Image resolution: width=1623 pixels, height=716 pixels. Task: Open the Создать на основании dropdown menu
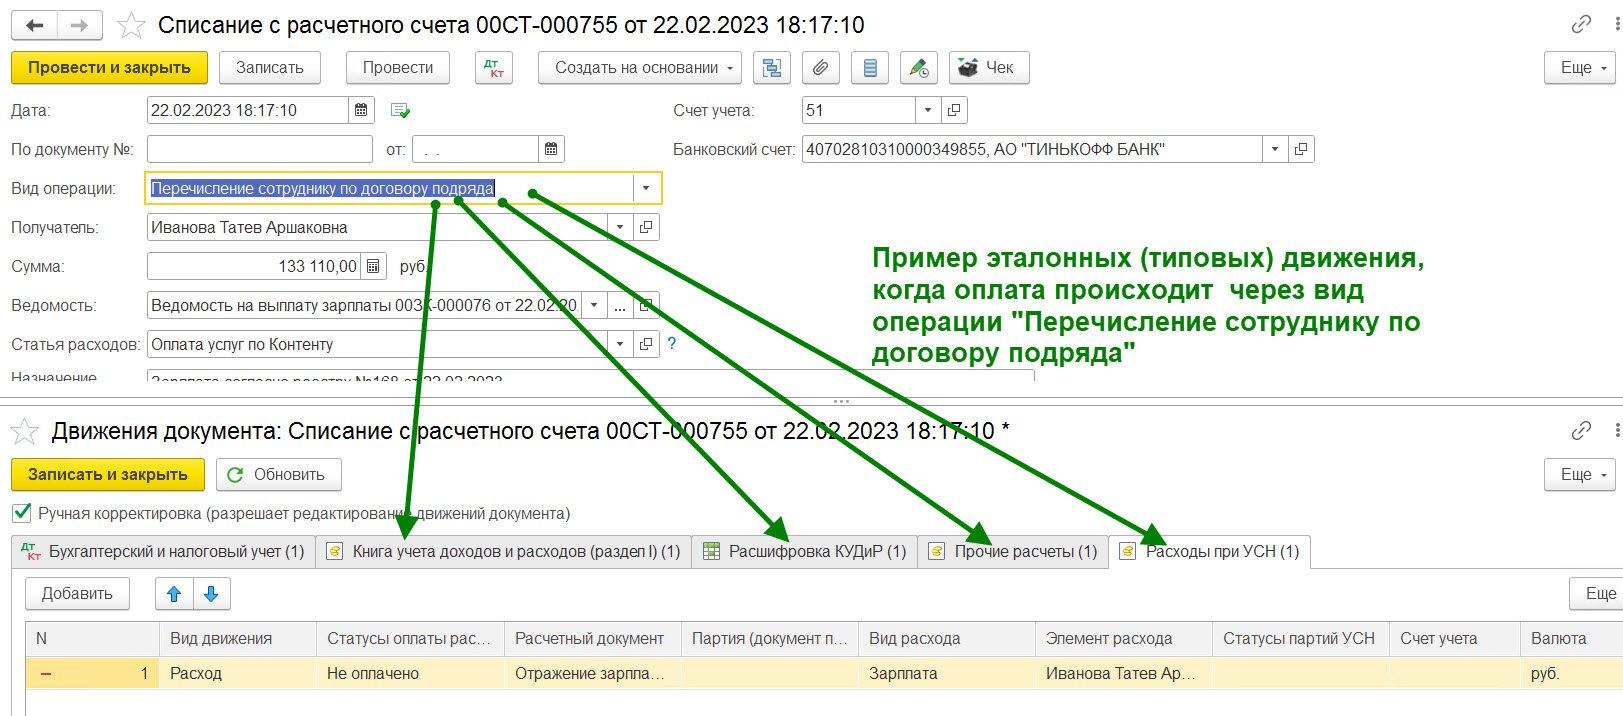coord(639,68)
